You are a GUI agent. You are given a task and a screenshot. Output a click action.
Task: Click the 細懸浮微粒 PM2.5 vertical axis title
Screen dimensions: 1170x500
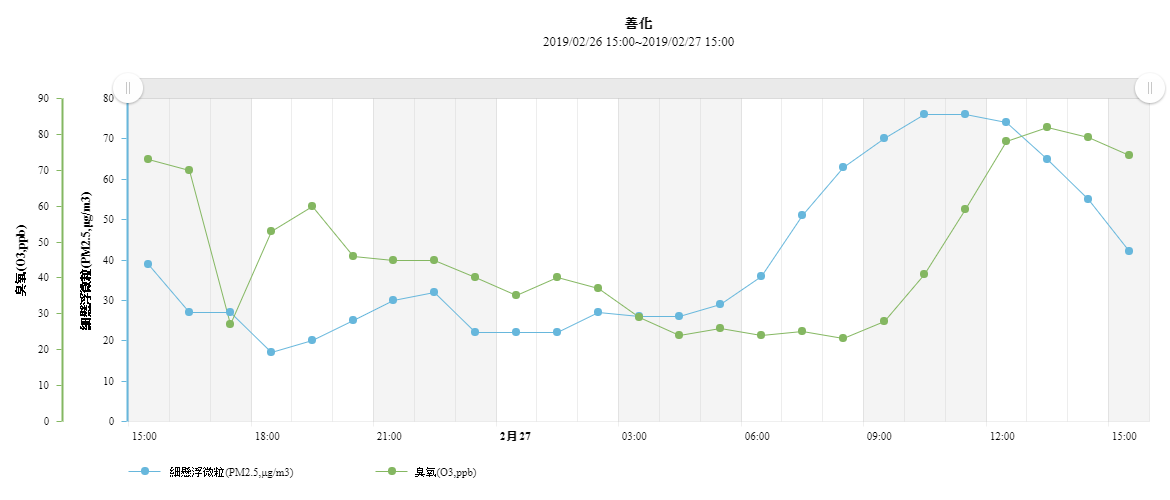[x=86, y=260]
